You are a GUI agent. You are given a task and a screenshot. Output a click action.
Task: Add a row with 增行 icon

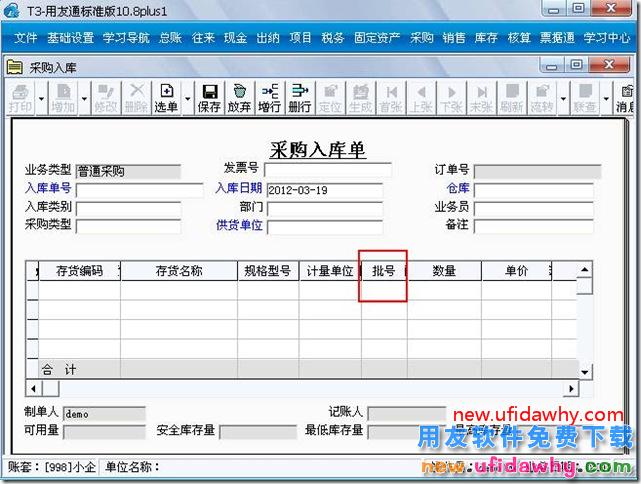click(x=269, y=98)
